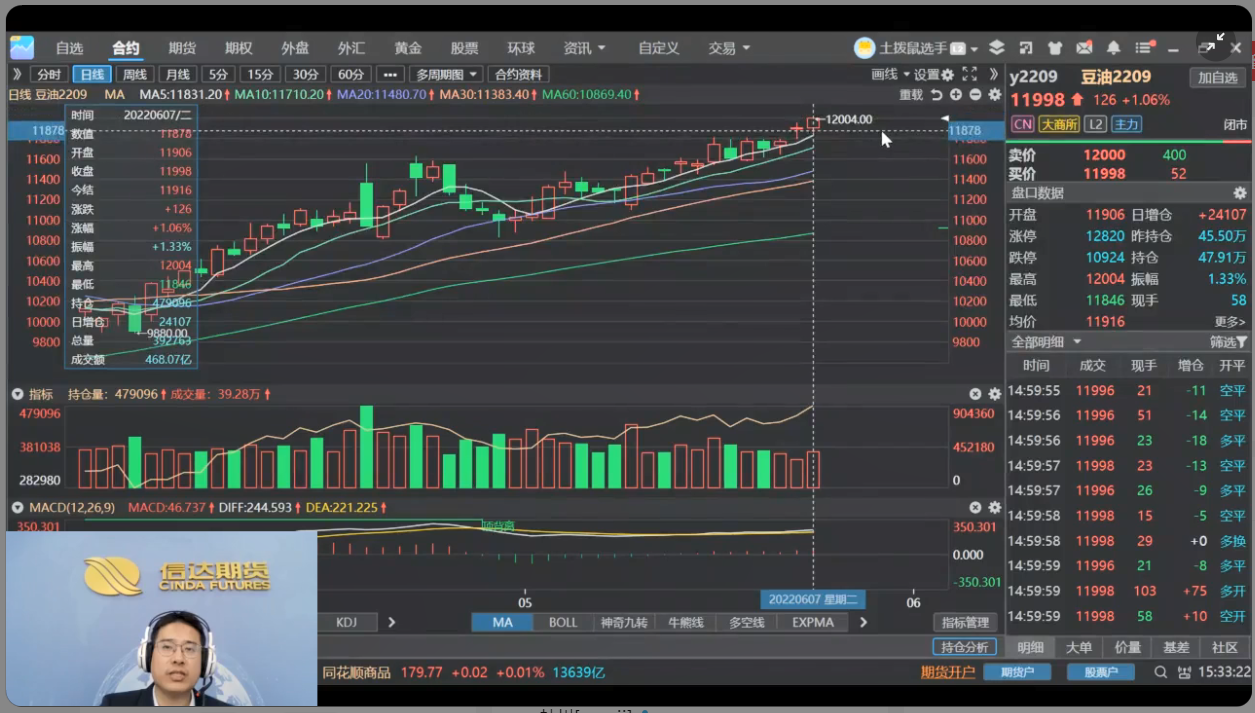The width and height of the screenshot is (1255, 713).
Task: Toggle the 持仓分析 button
Action: [x=964, y=647]
